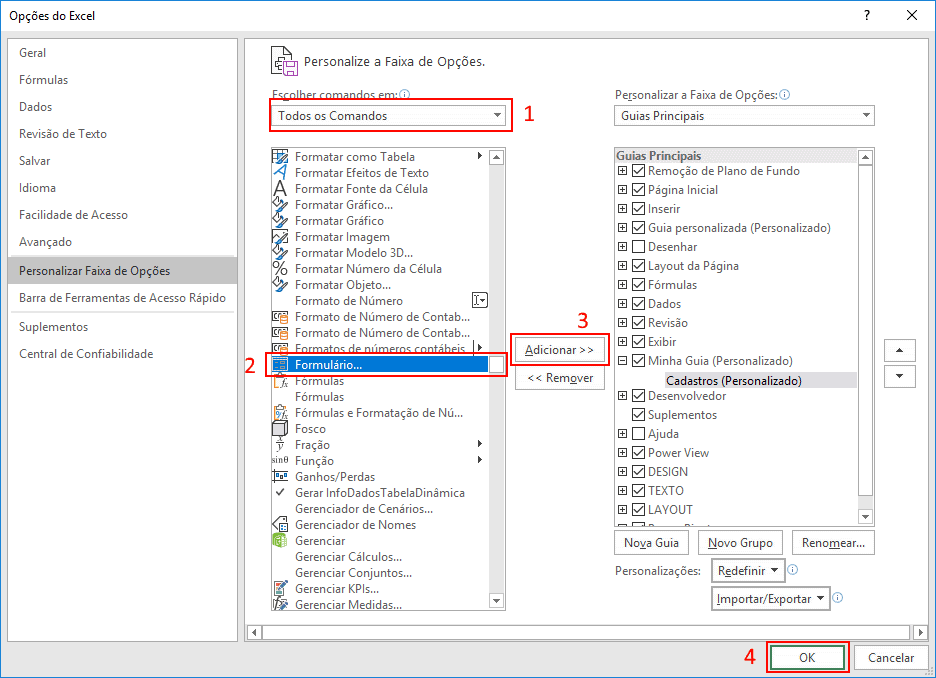The image size is (936, 678).
Task: Click the Formatar Modelo 3D icon
Action: point(280,252)
